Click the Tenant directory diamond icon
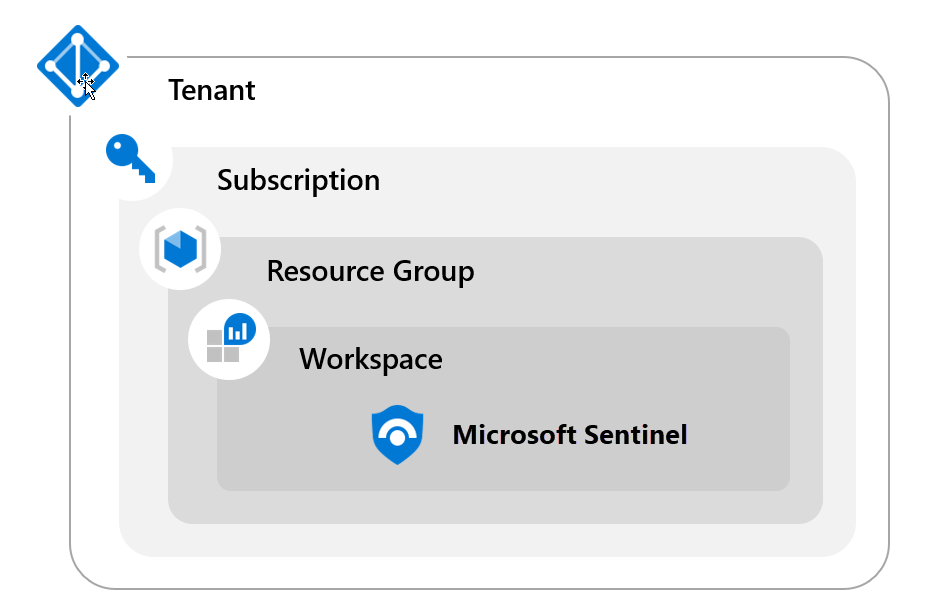939x610 pixels. 78,66
